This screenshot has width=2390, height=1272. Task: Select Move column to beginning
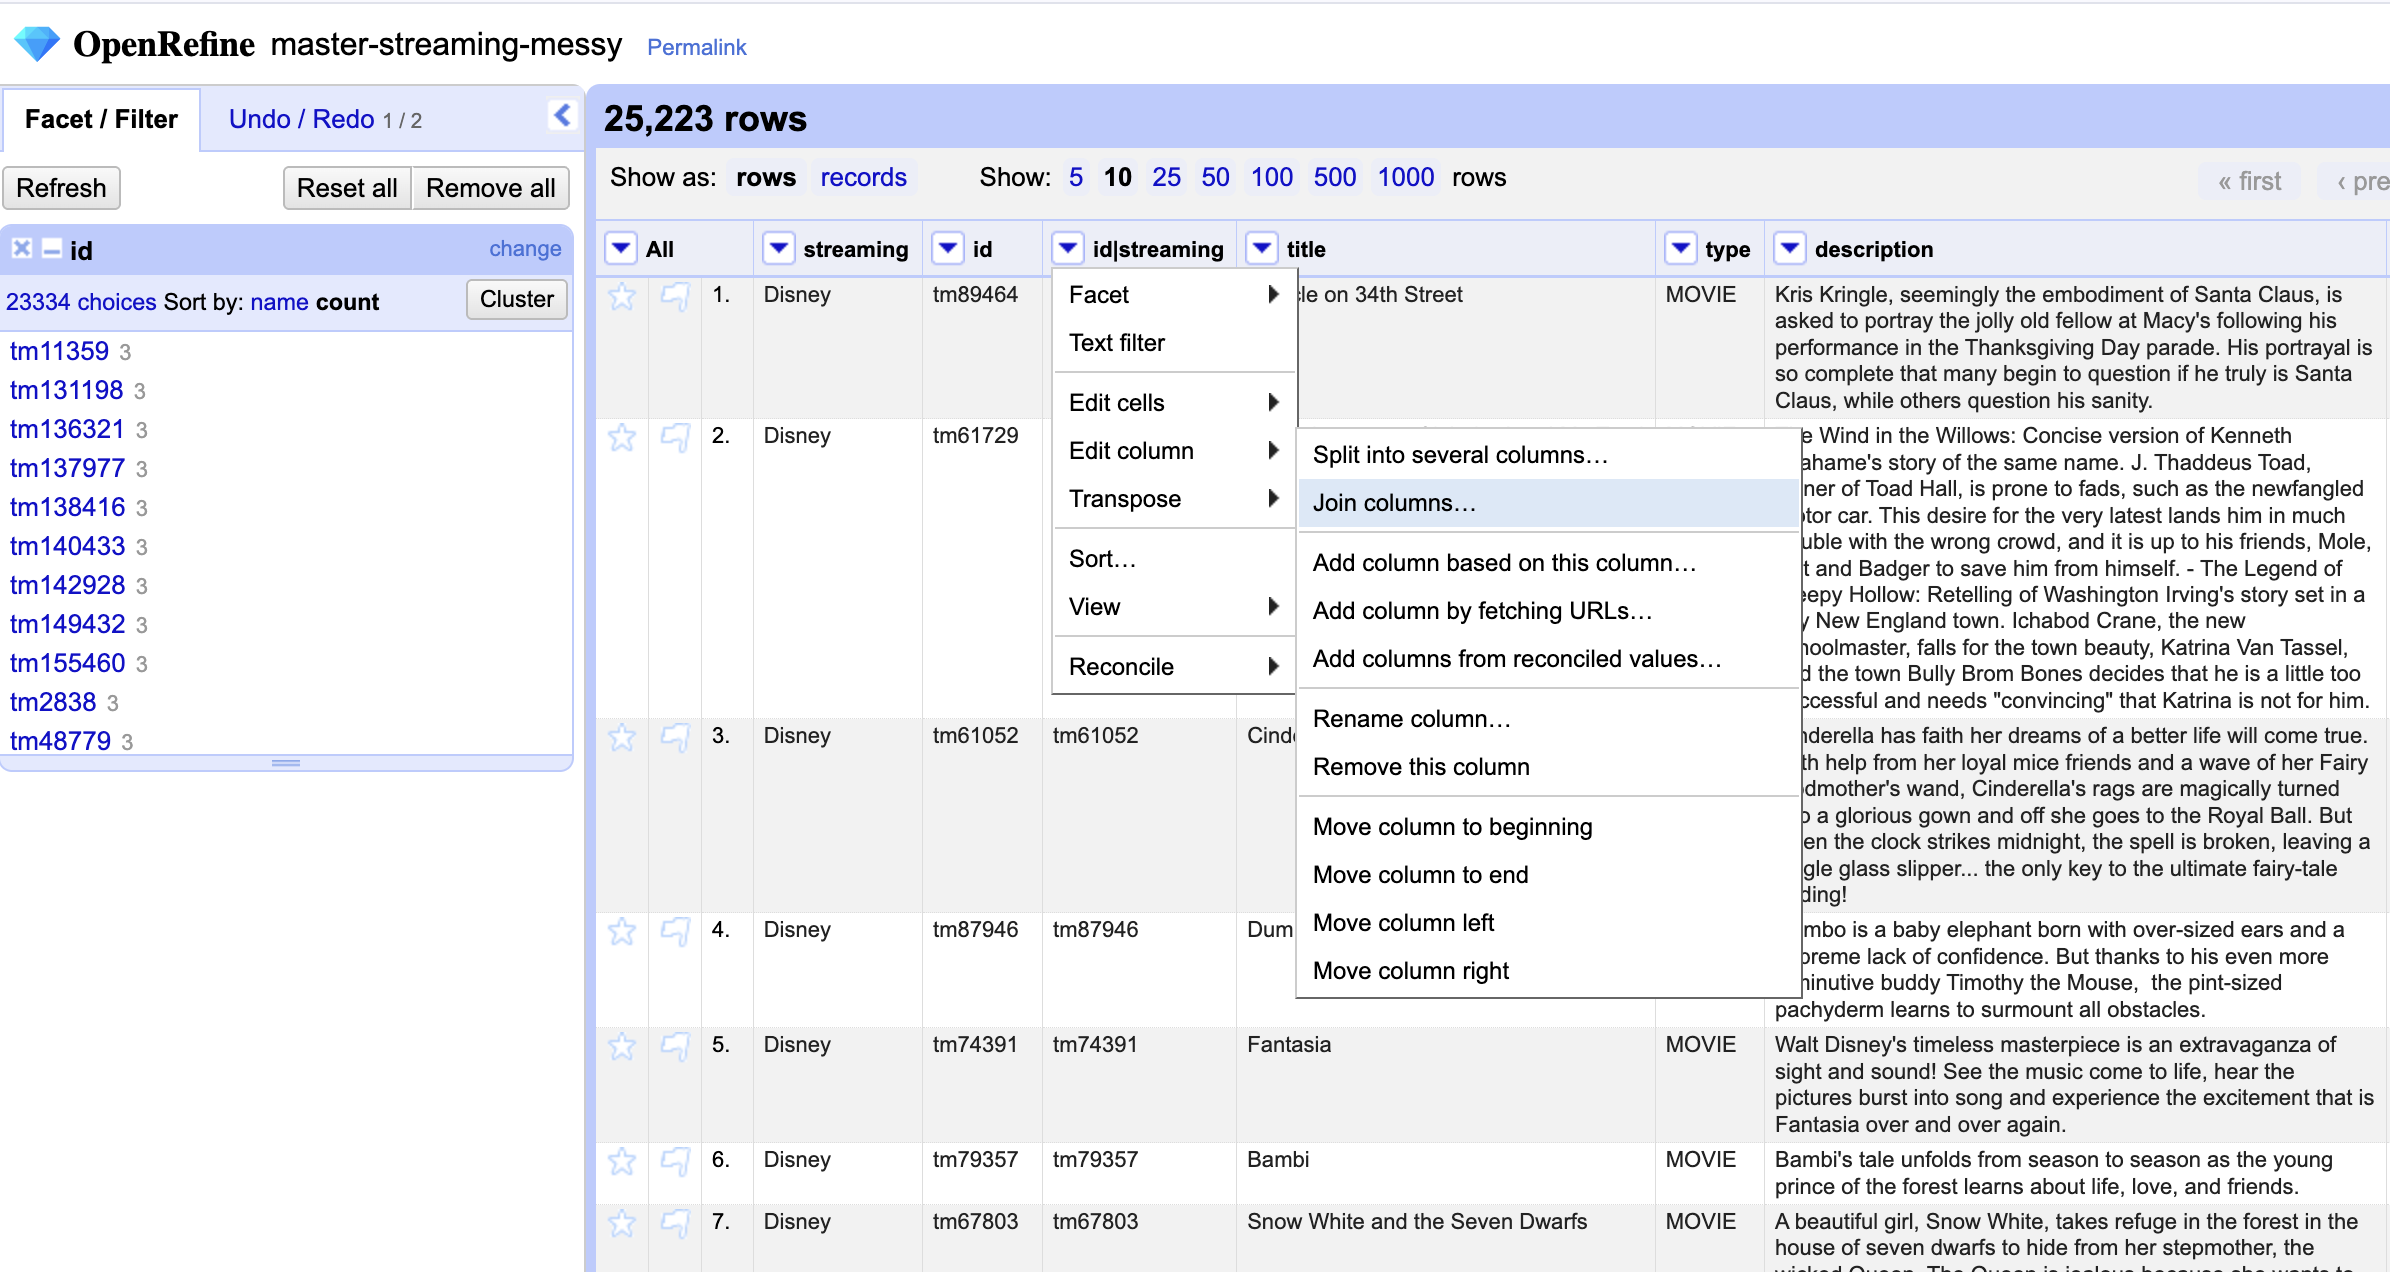coord(1547,827)
